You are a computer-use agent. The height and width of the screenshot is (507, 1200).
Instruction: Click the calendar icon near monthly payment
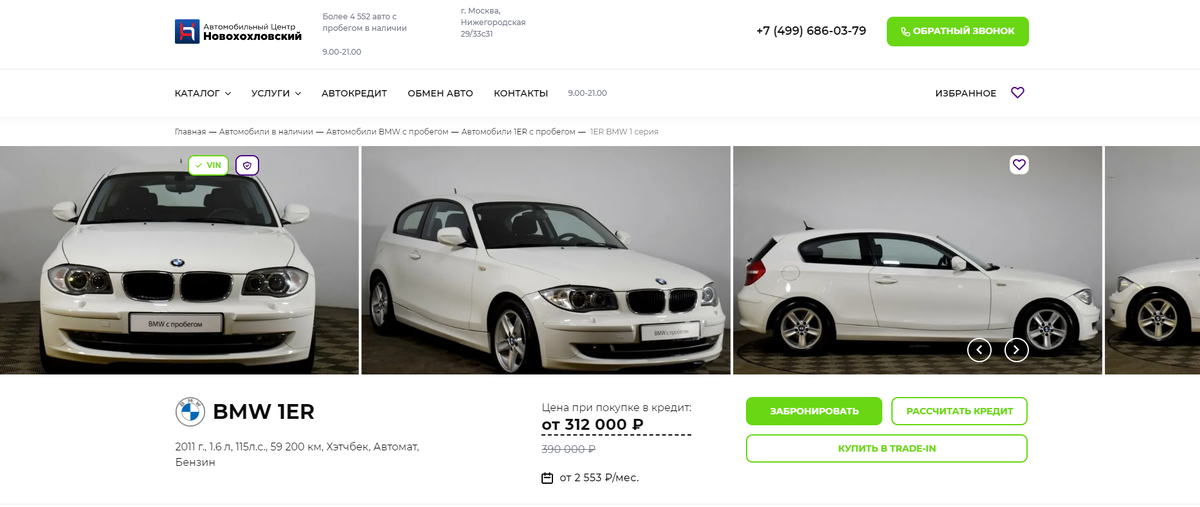(x=547, y=478)
